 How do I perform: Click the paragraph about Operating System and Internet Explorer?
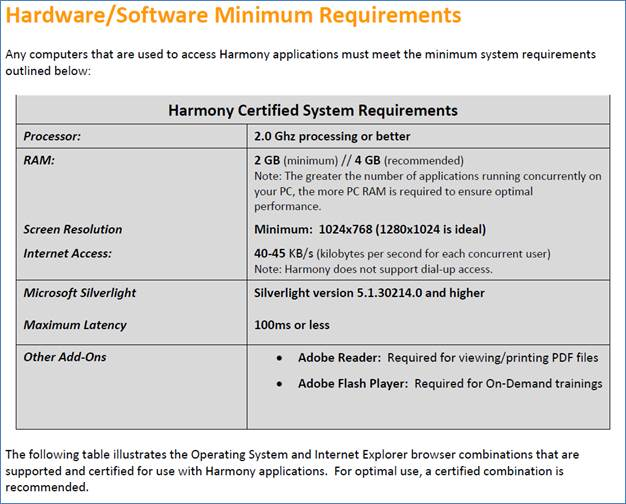point(300,468)
